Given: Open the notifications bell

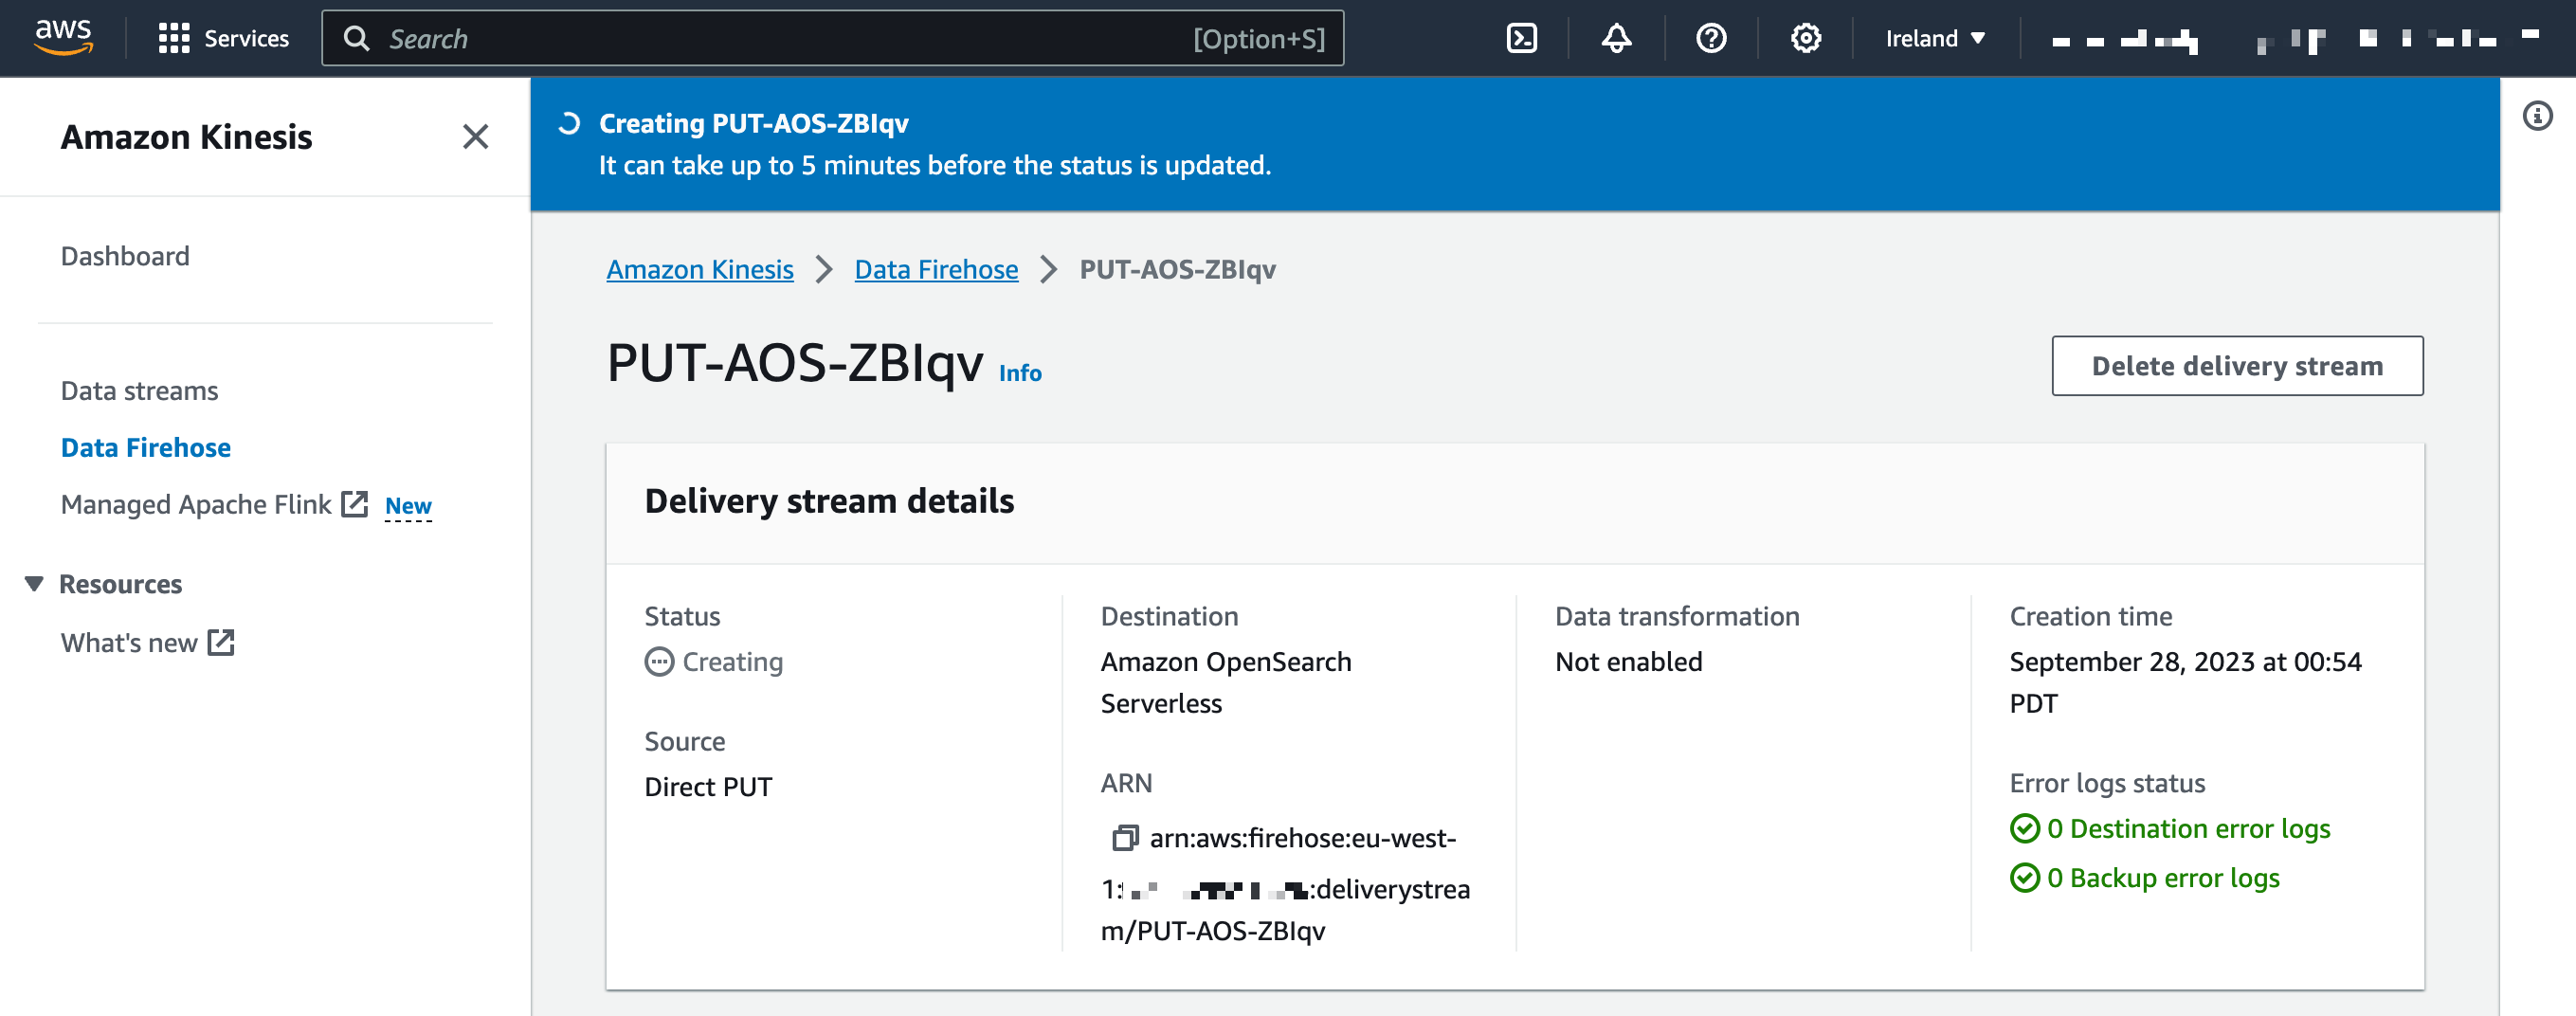Looking at the screenshot, I should [x=1615, y=38].
